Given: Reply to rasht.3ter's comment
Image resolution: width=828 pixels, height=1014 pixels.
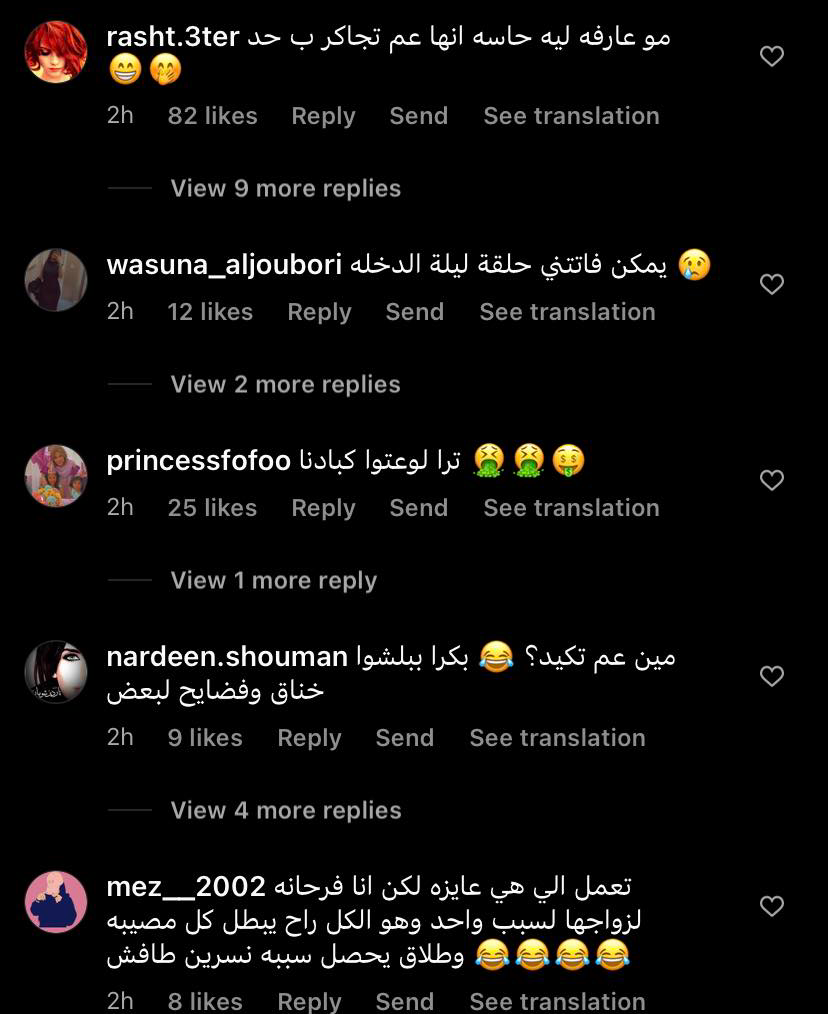Looking at the screenshot, I should click(323, 116).
